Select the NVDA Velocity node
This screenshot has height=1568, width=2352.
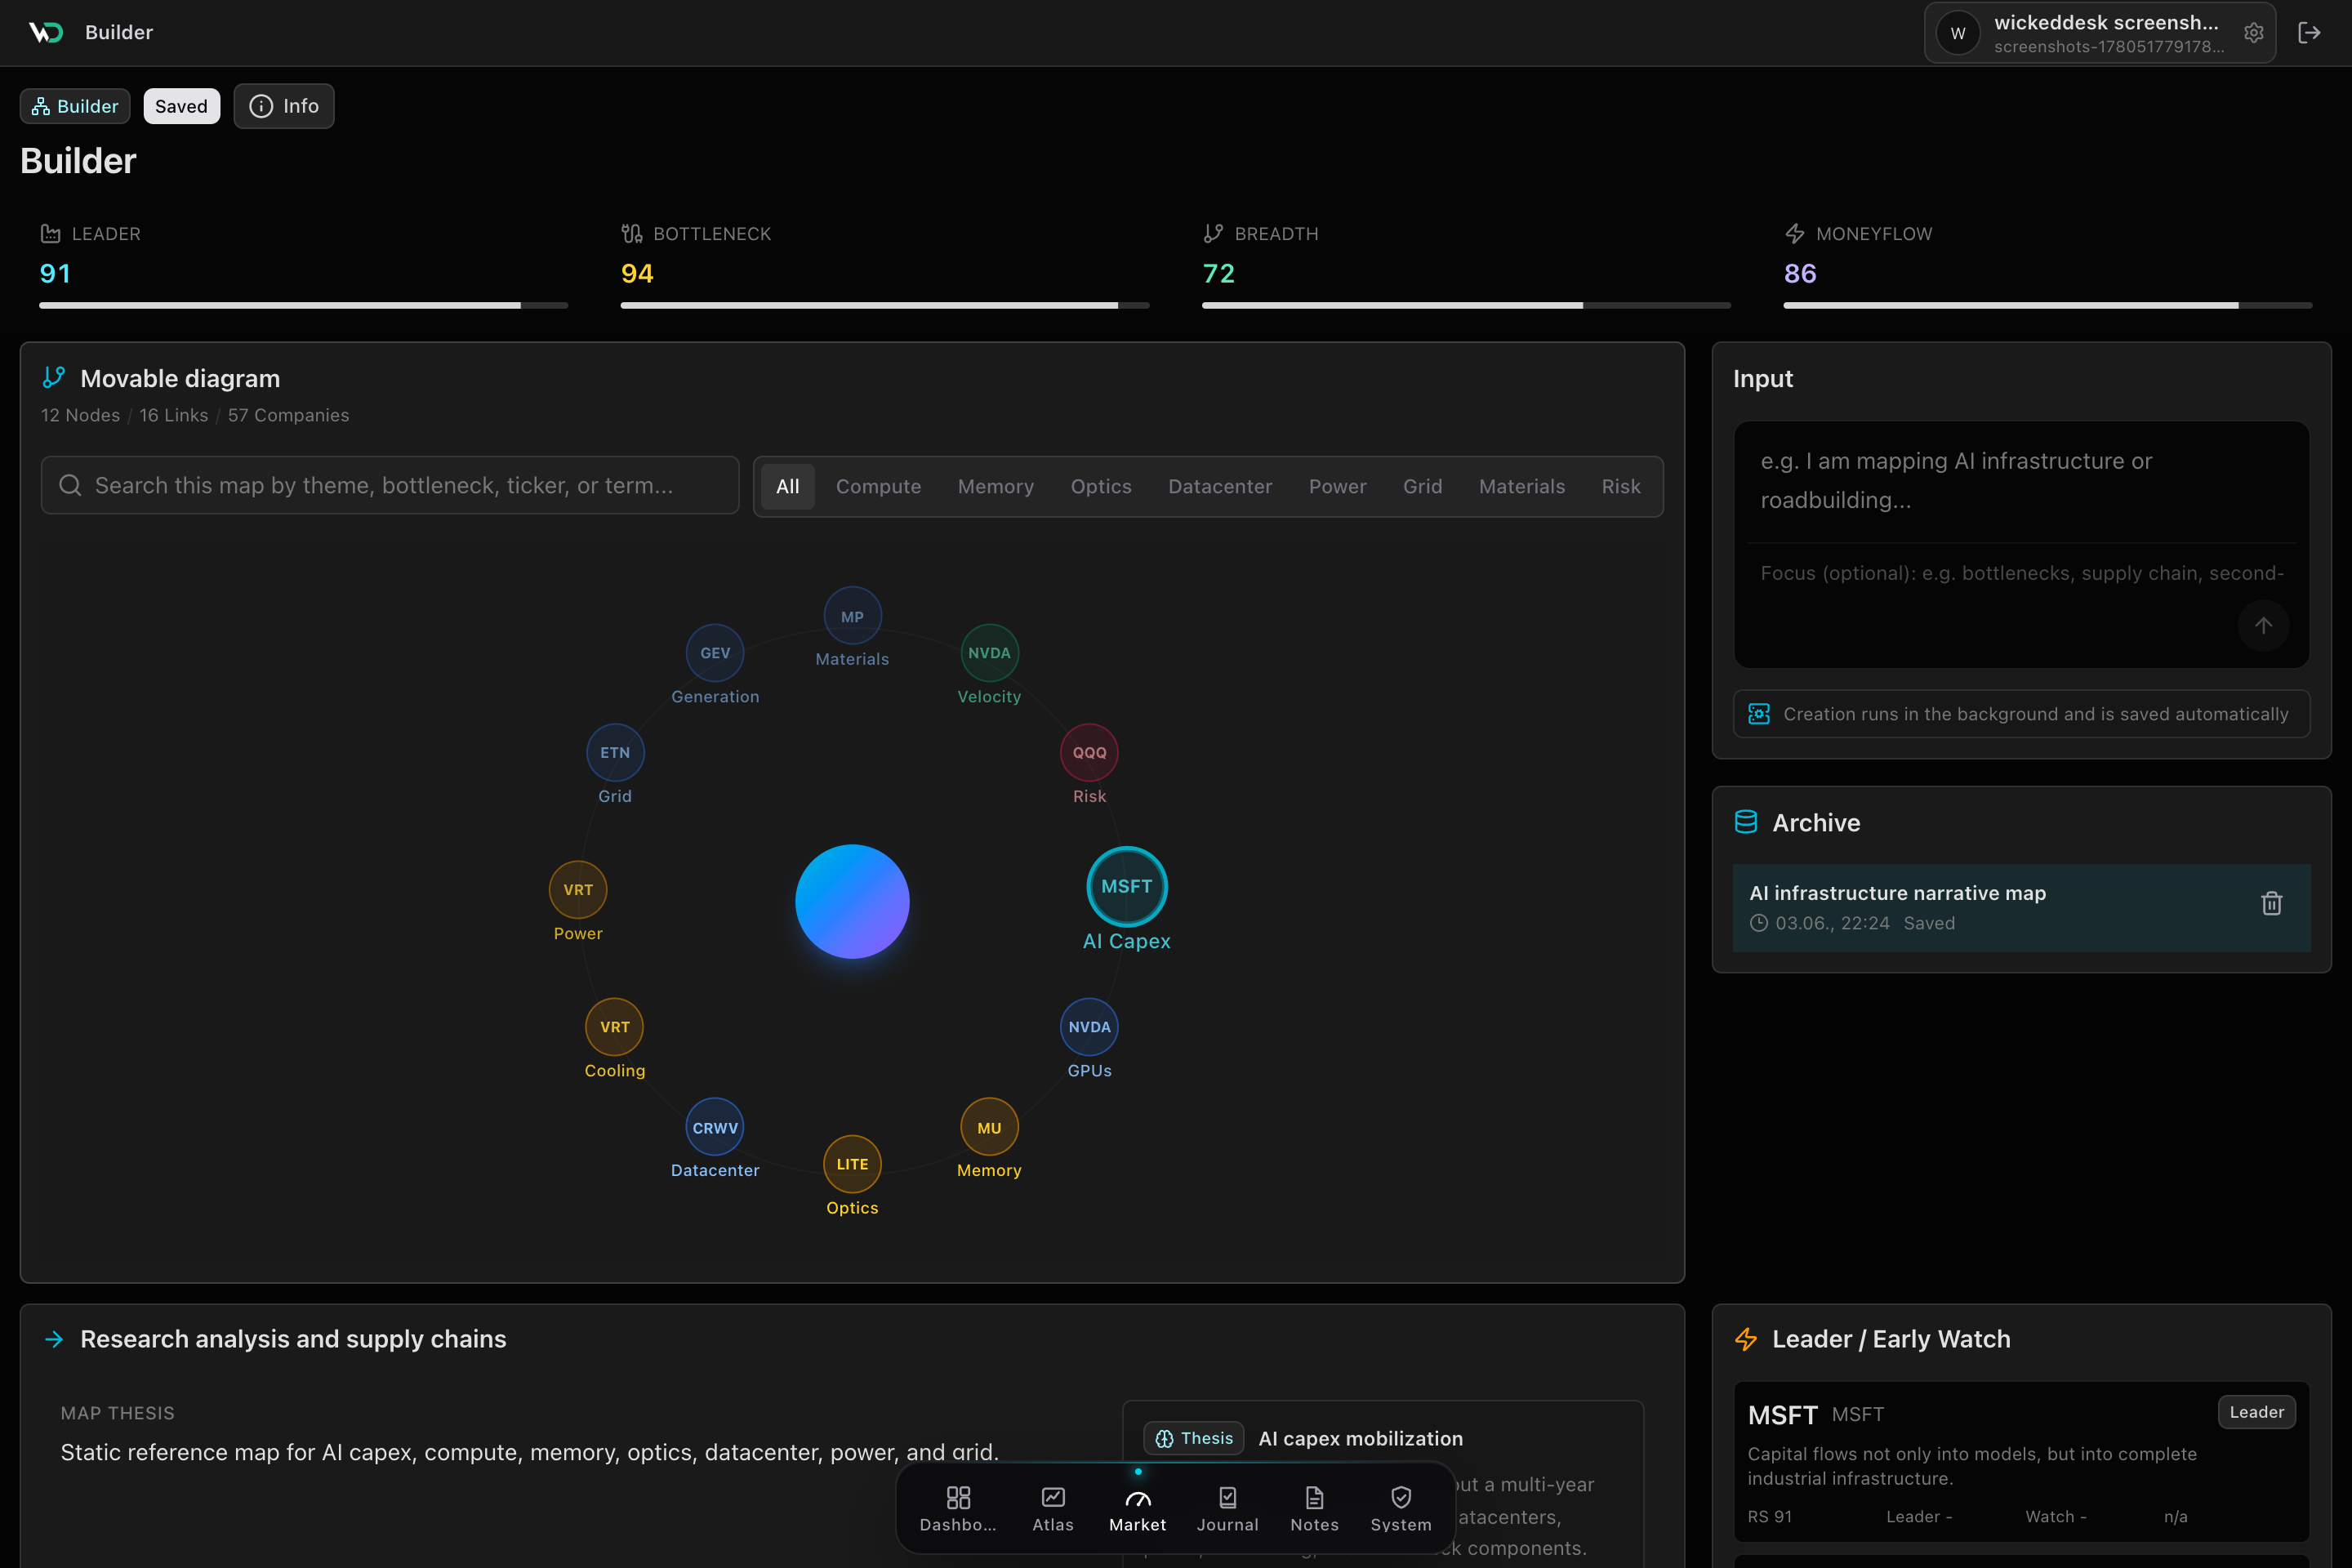point(989,653)
